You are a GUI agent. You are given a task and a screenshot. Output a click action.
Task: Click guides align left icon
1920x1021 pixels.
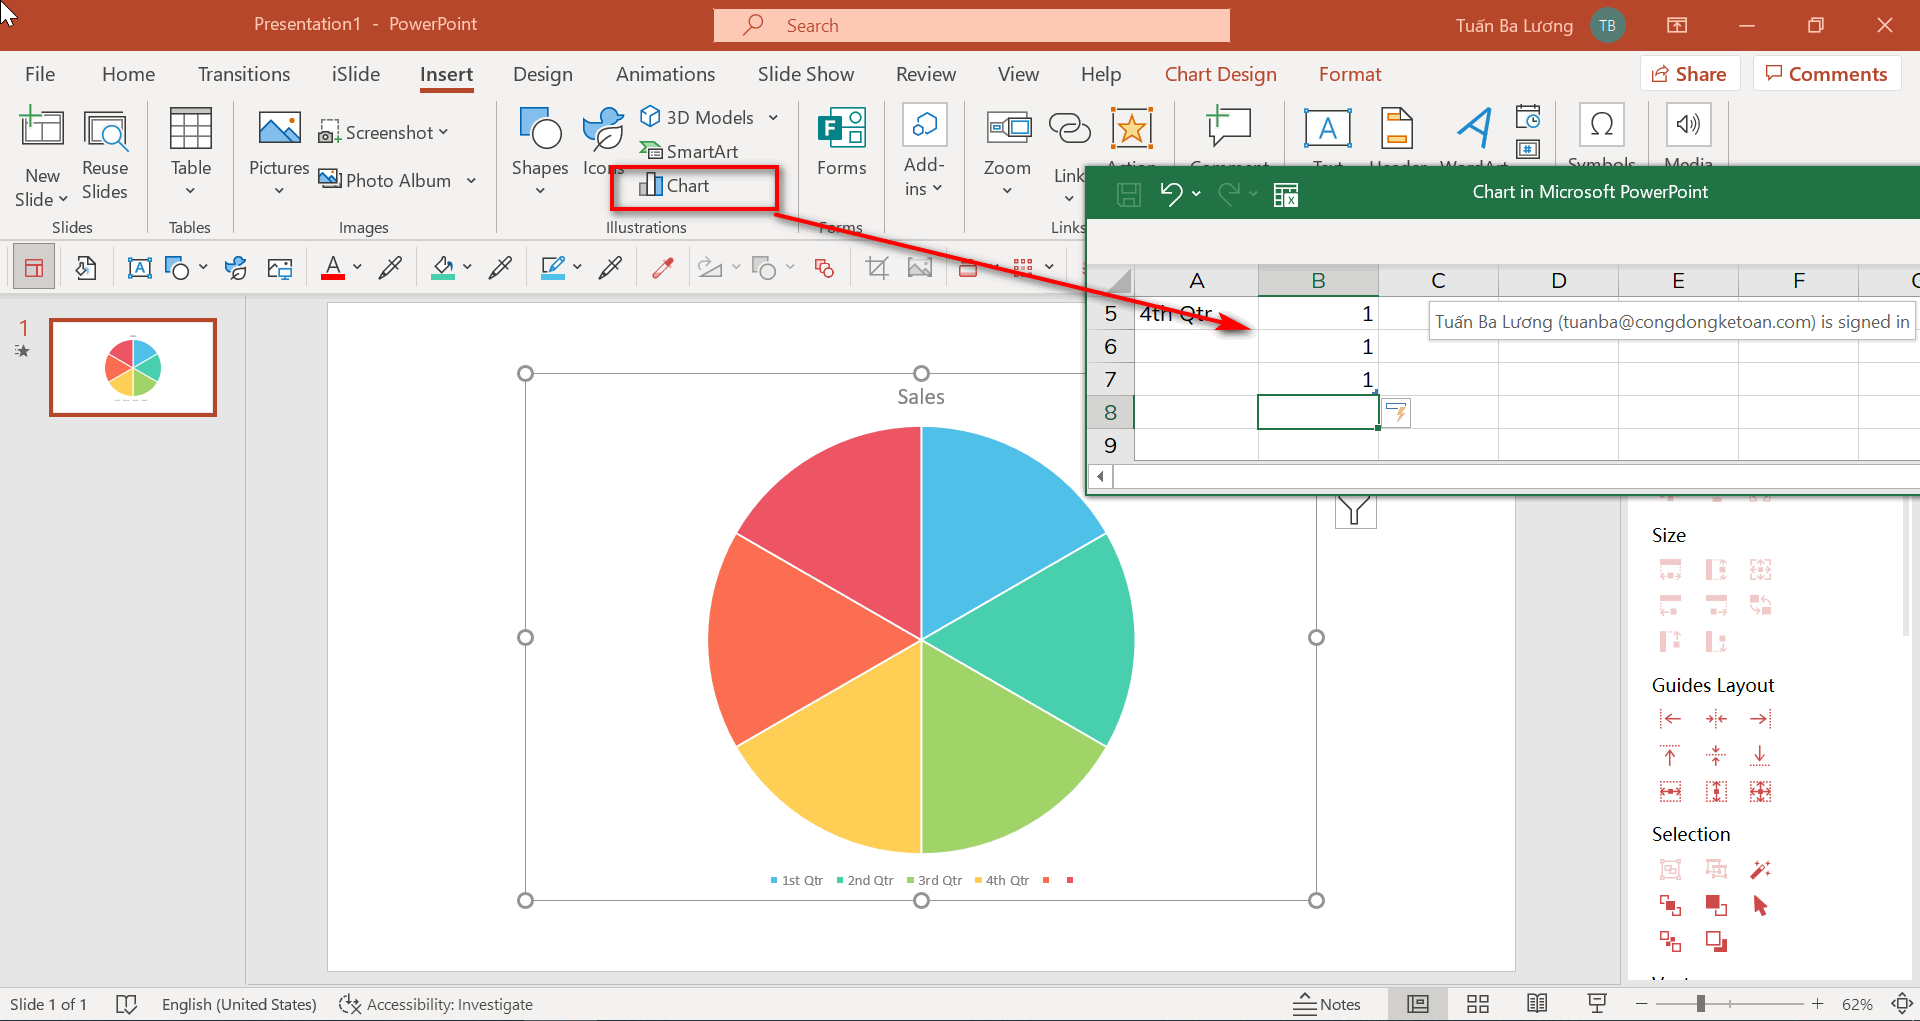[1670, 719]
